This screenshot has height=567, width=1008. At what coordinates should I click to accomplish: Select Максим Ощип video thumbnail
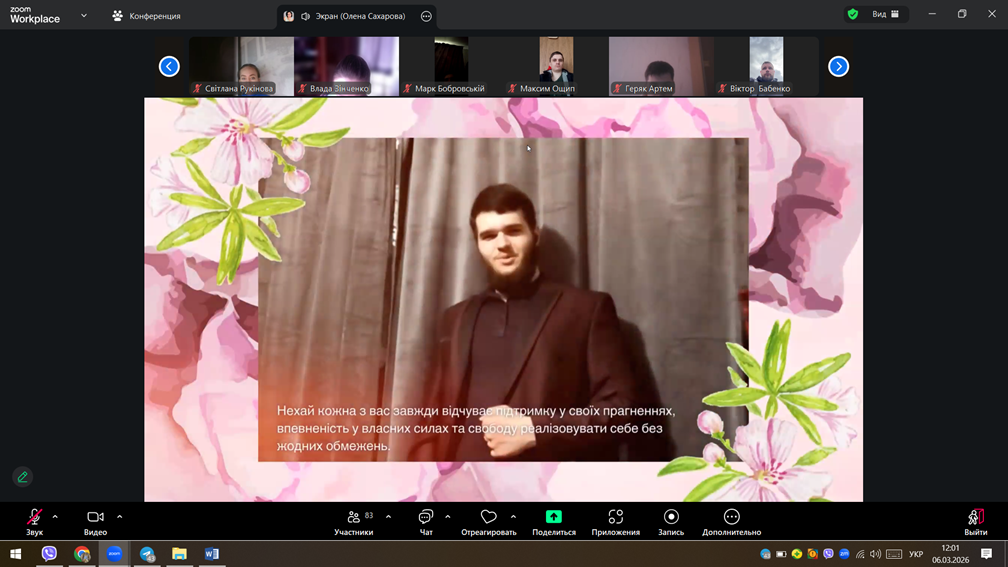tap(556, 66)
